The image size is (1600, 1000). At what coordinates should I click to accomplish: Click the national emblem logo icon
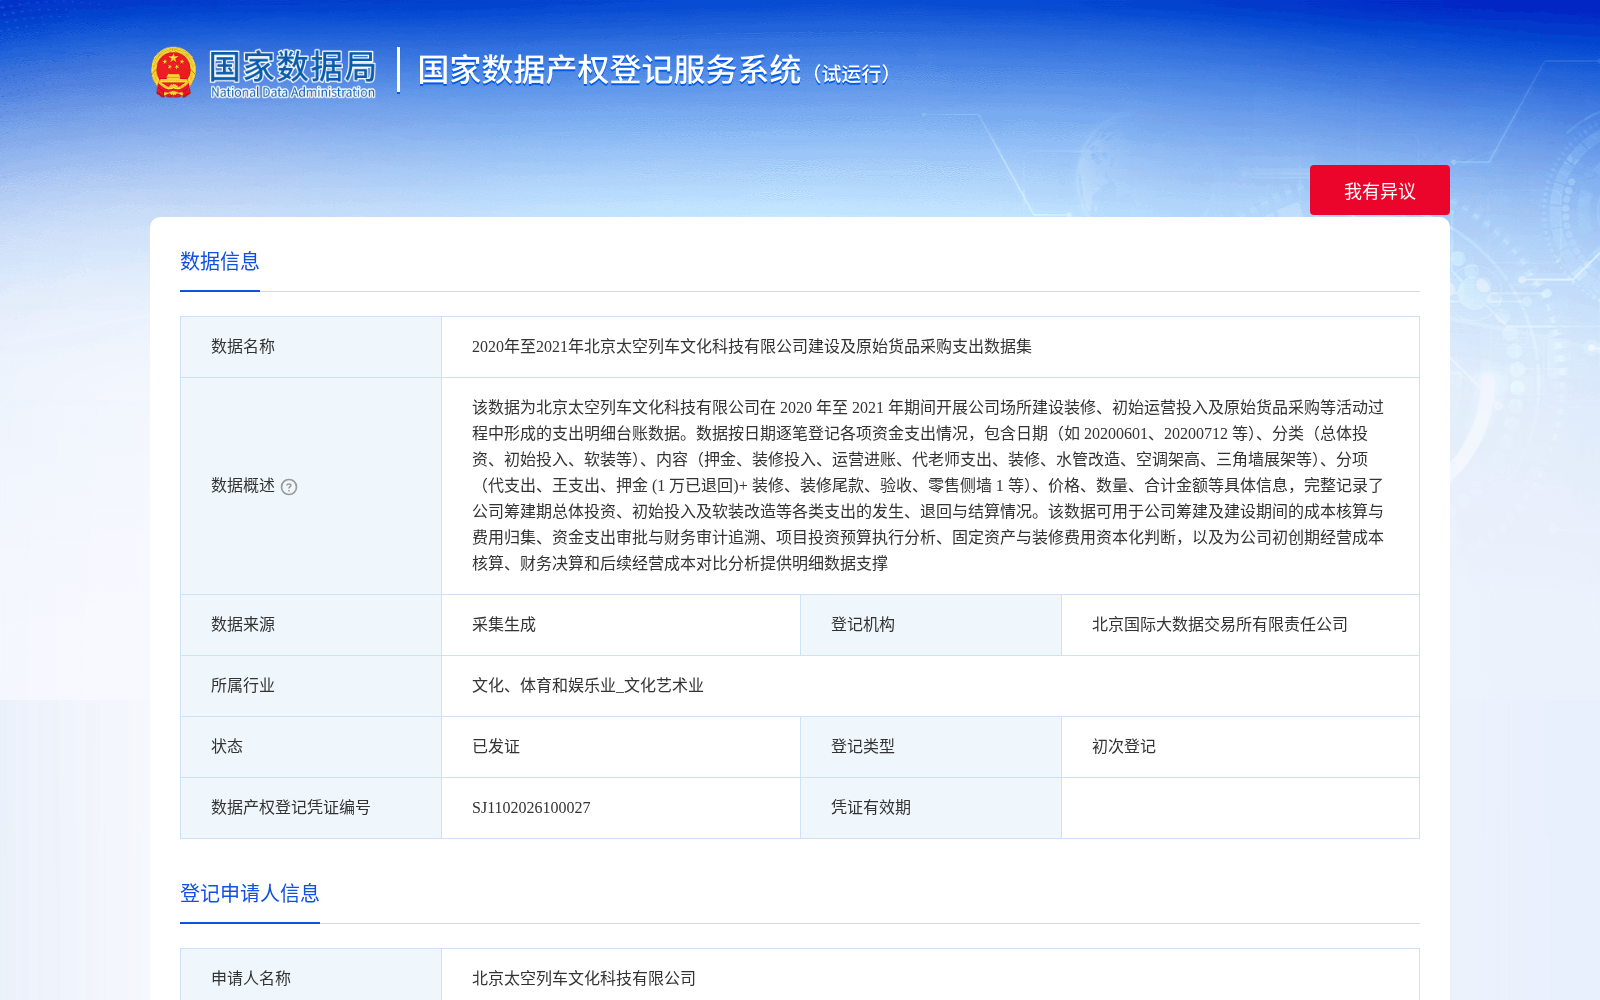[x=173, y=72]
